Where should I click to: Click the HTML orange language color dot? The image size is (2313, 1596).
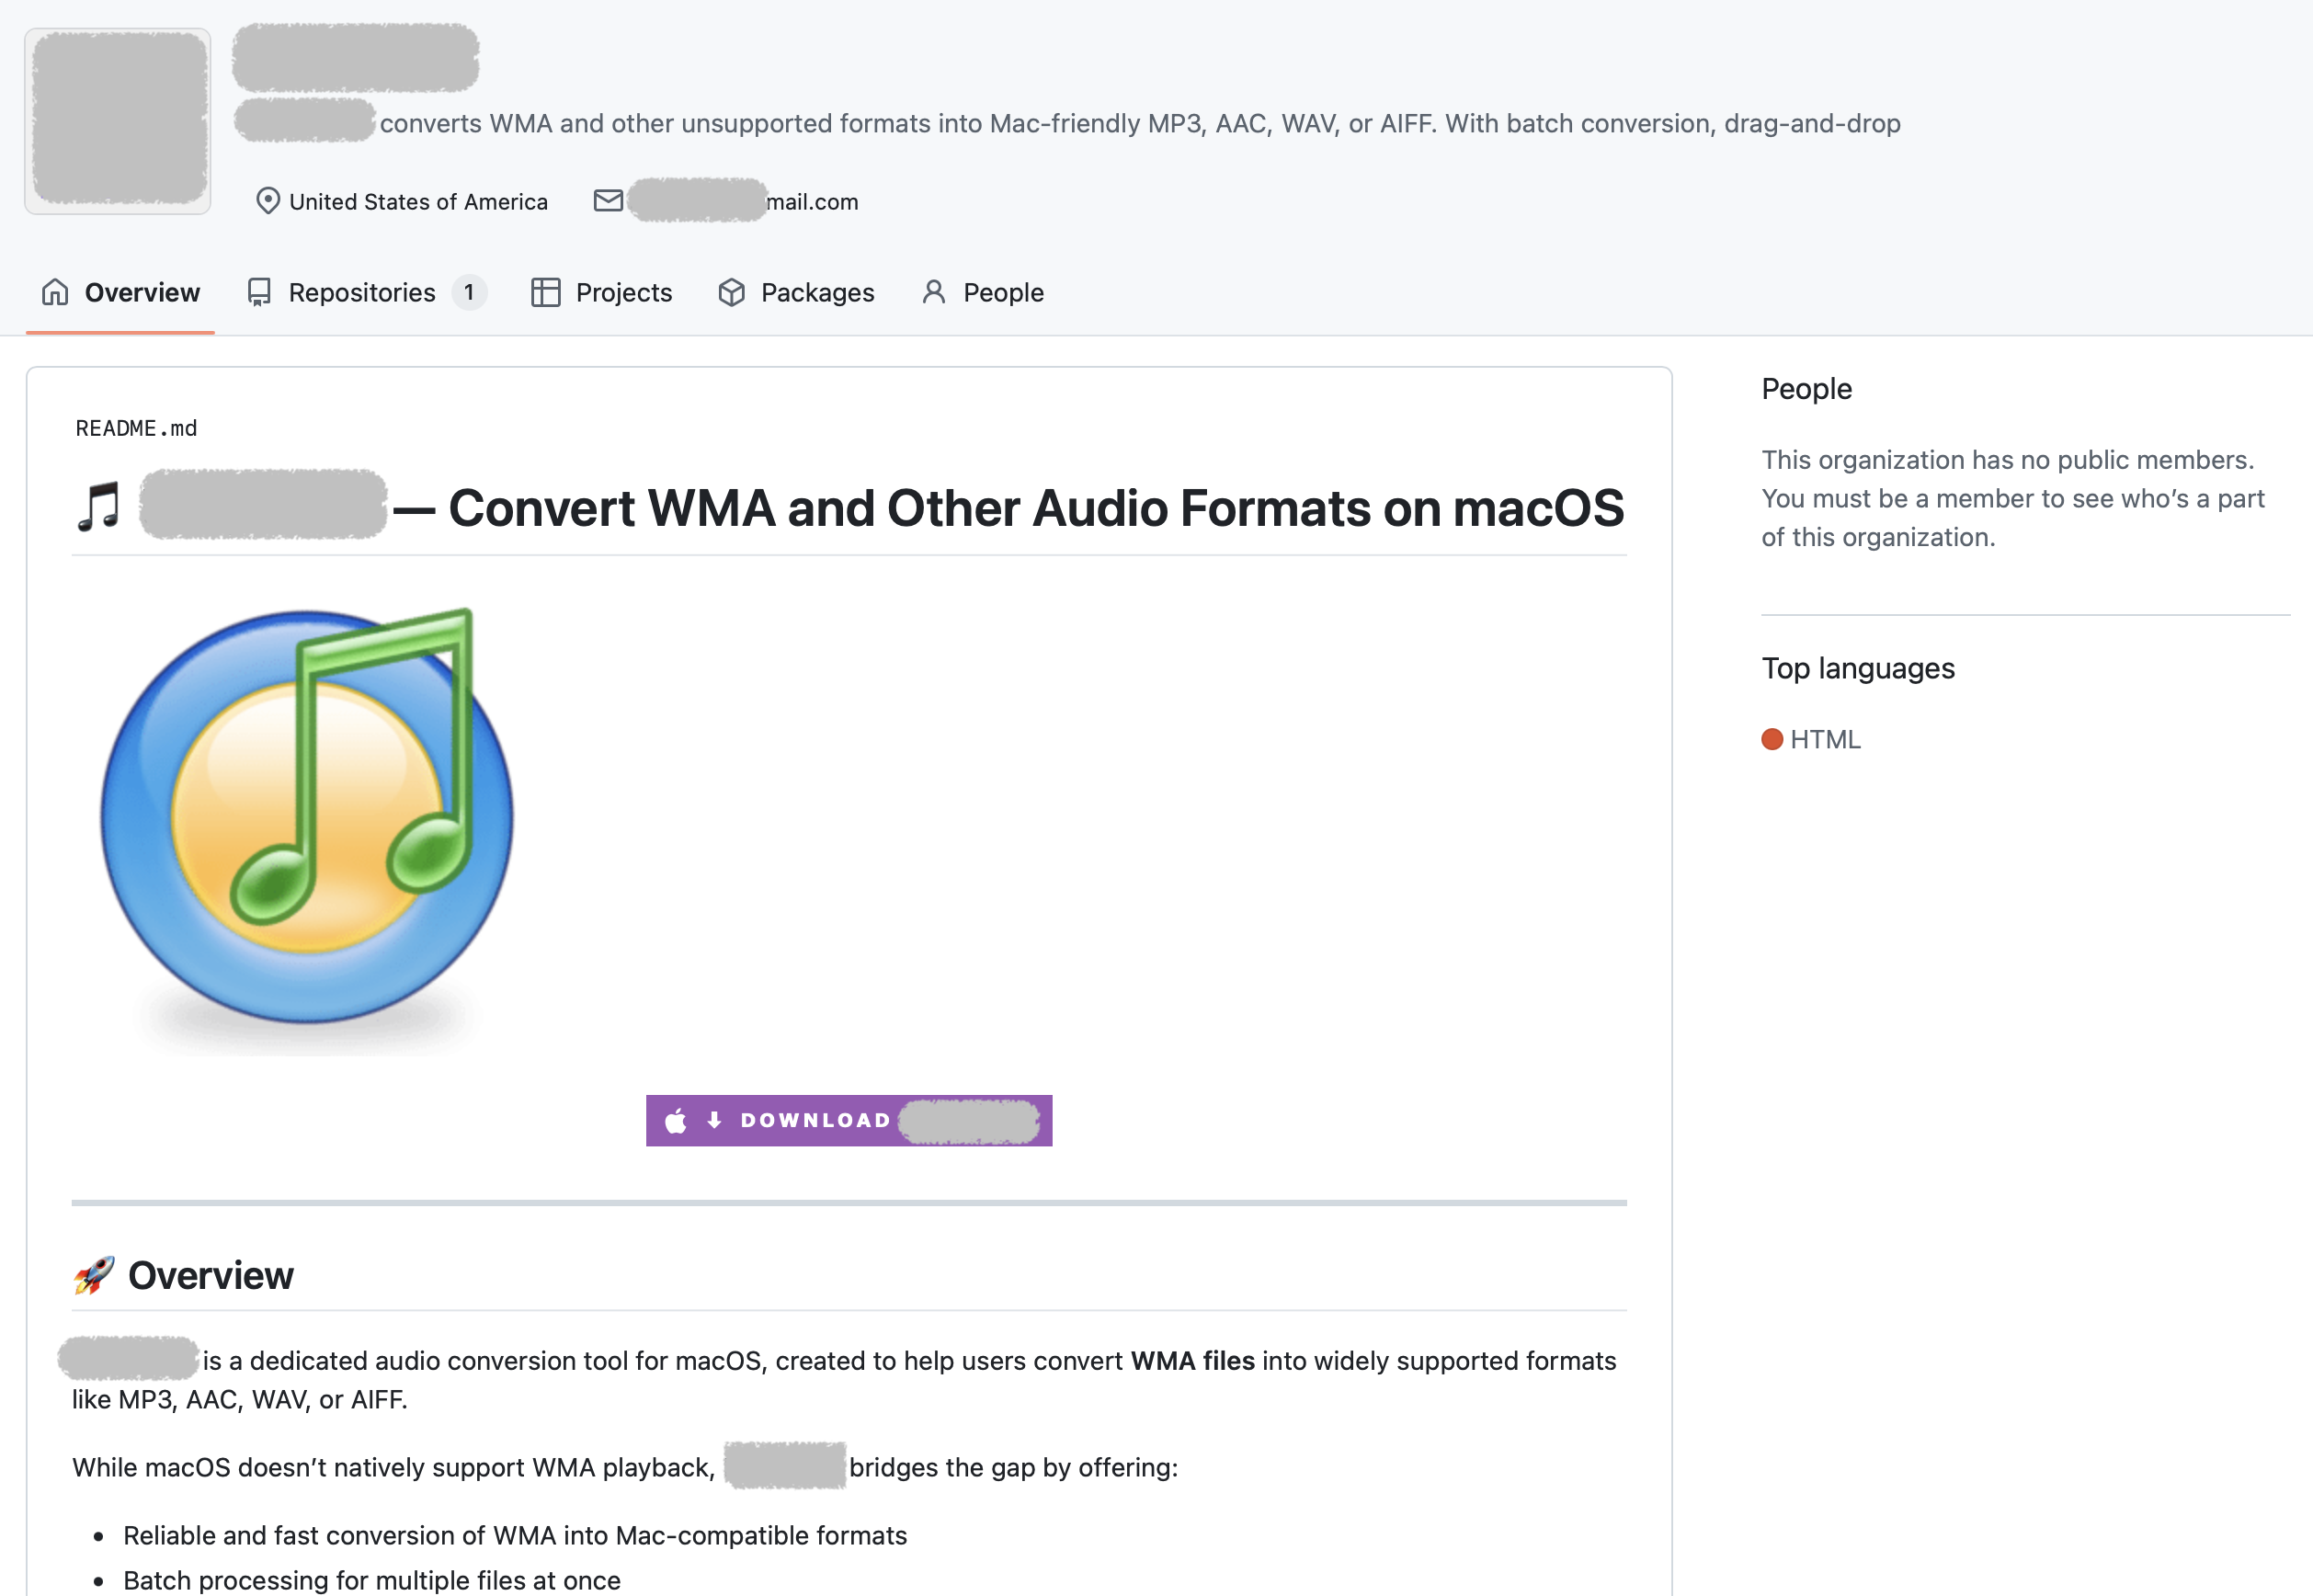(x=1772, y=739)
